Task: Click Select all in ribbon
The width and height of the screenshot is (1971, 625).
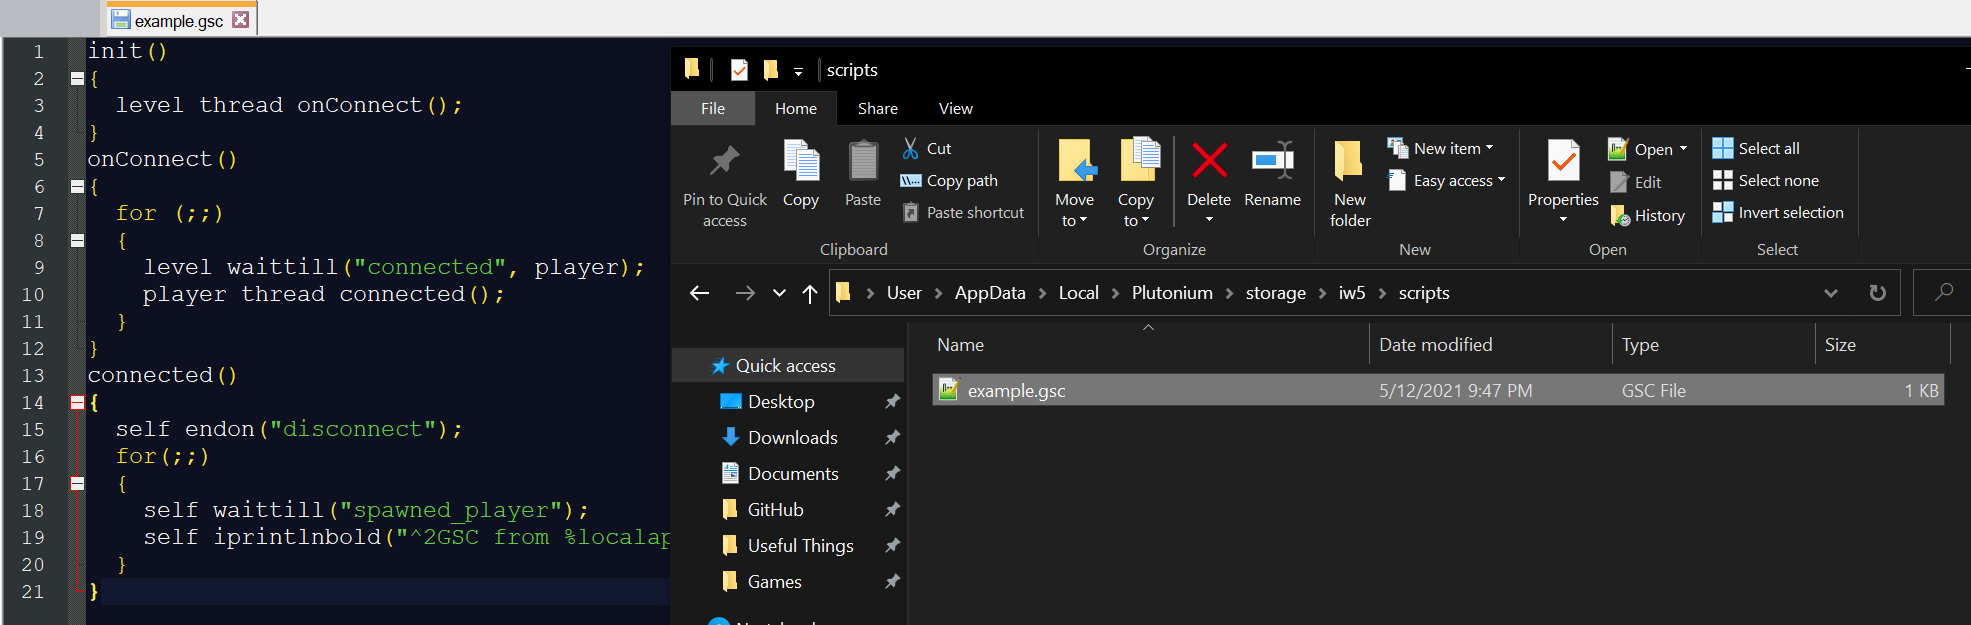Action: (x=1756, y=148)
